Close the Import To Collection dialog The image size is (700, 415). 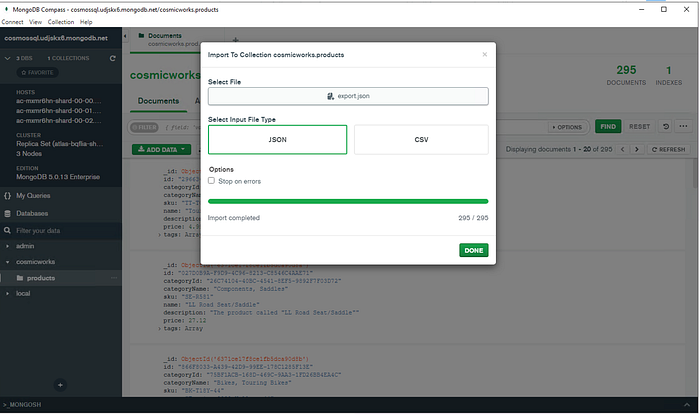[x=484, y=54]
